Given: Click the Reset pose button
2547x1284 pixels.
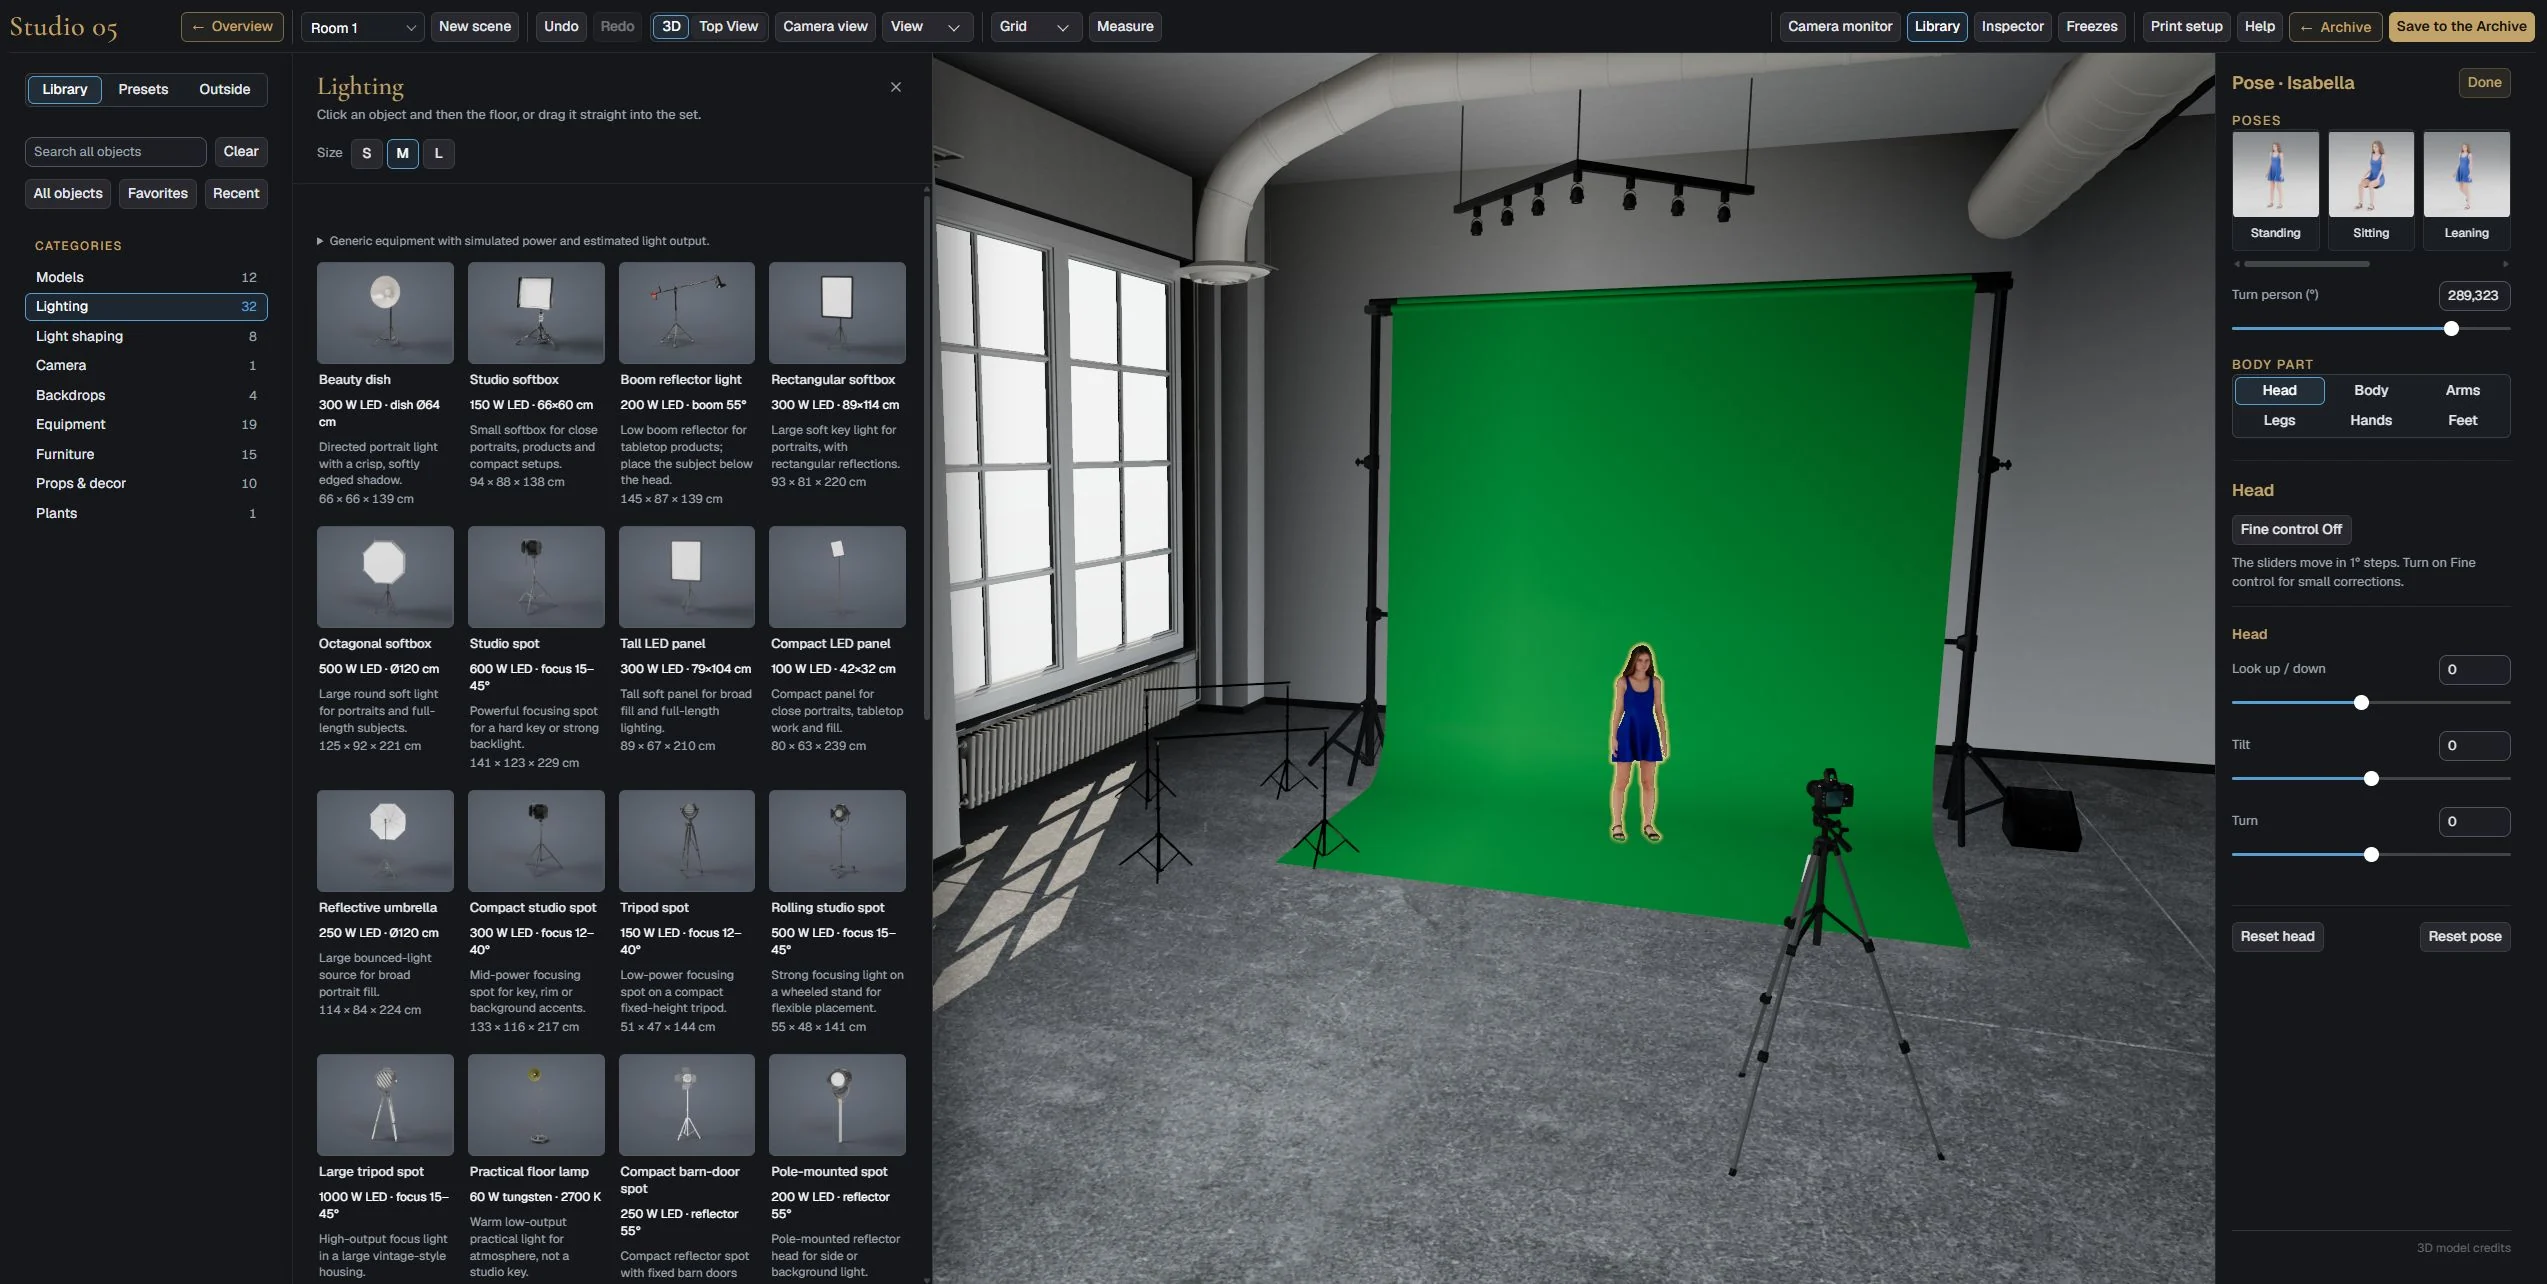Looking at the screenshot, I should pyautogui.click(x=2464, y=936).
